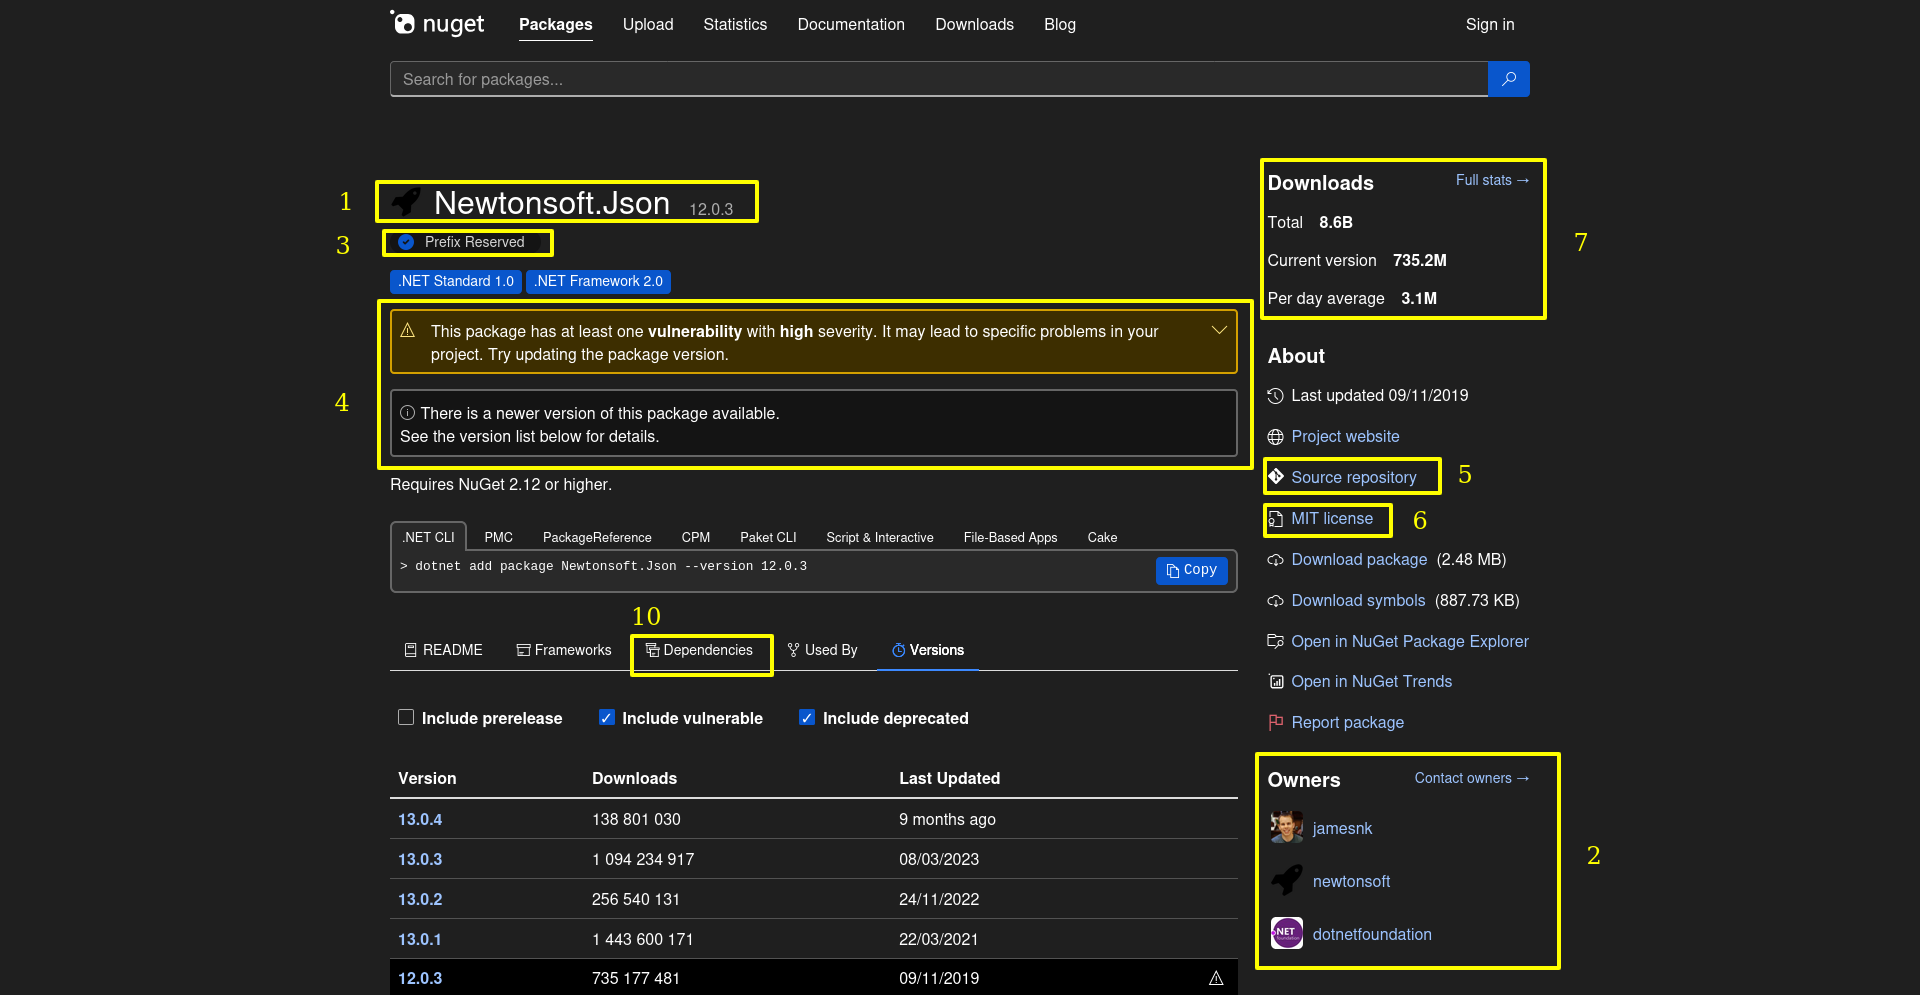Open version 12.0.3 link
The height and width of the screenshot is (995, 1920).
pos(420,978)
